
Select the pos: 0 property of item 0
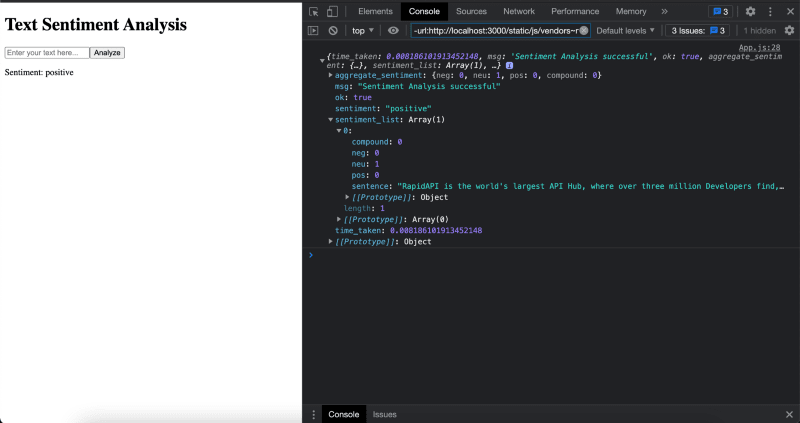[365, 175]
